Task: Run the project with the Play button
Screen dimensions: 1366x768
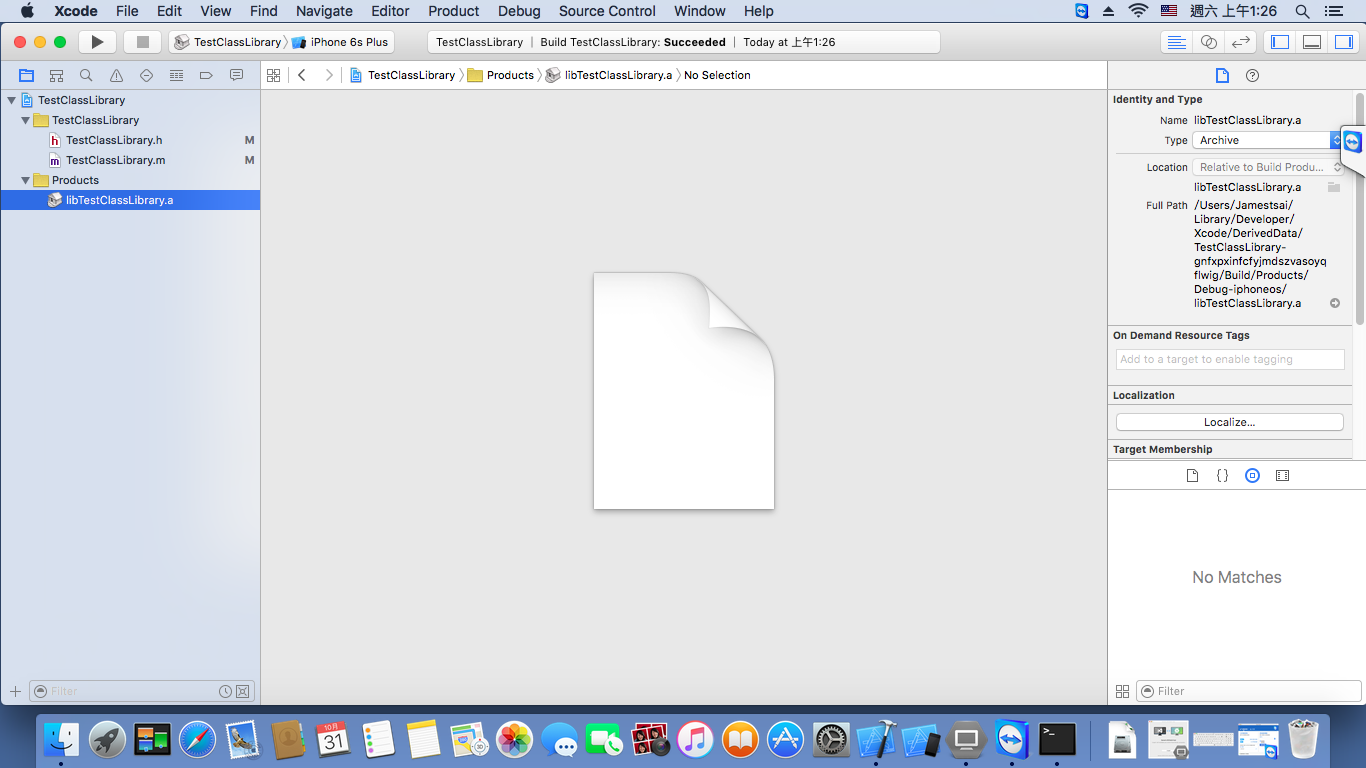Action: (x=97, y=42)
